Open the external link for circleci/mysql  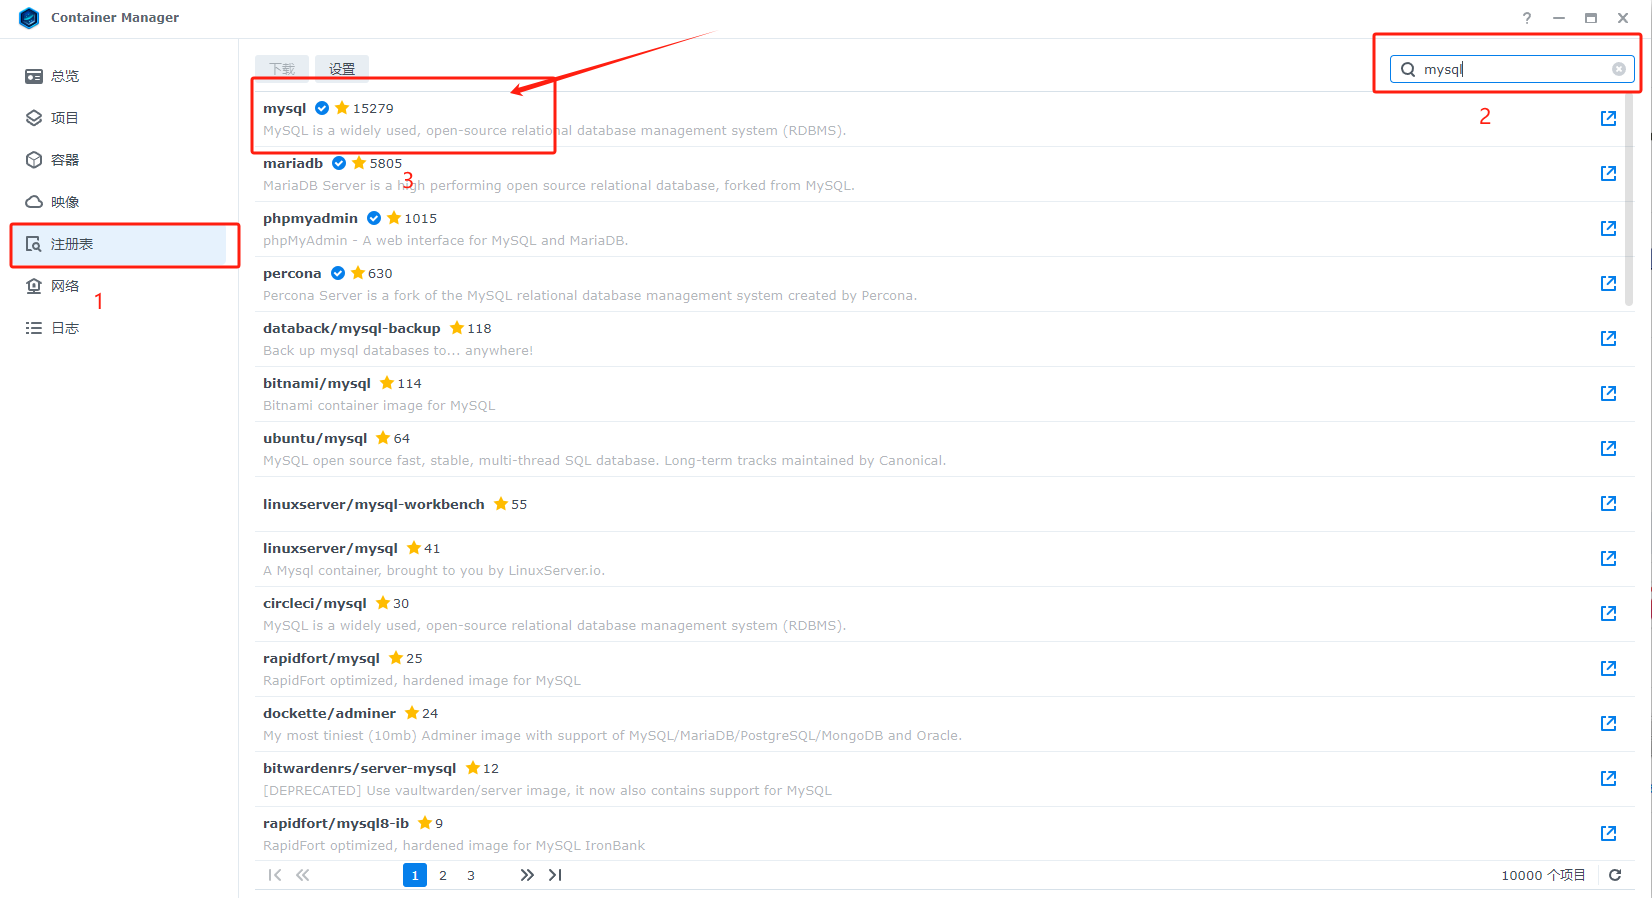(1608, 613)
